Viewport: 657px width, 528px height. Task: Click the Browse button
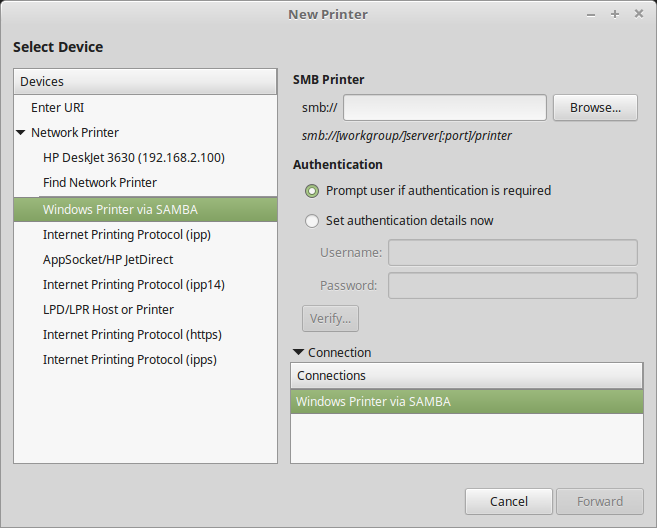click(595, 107)
